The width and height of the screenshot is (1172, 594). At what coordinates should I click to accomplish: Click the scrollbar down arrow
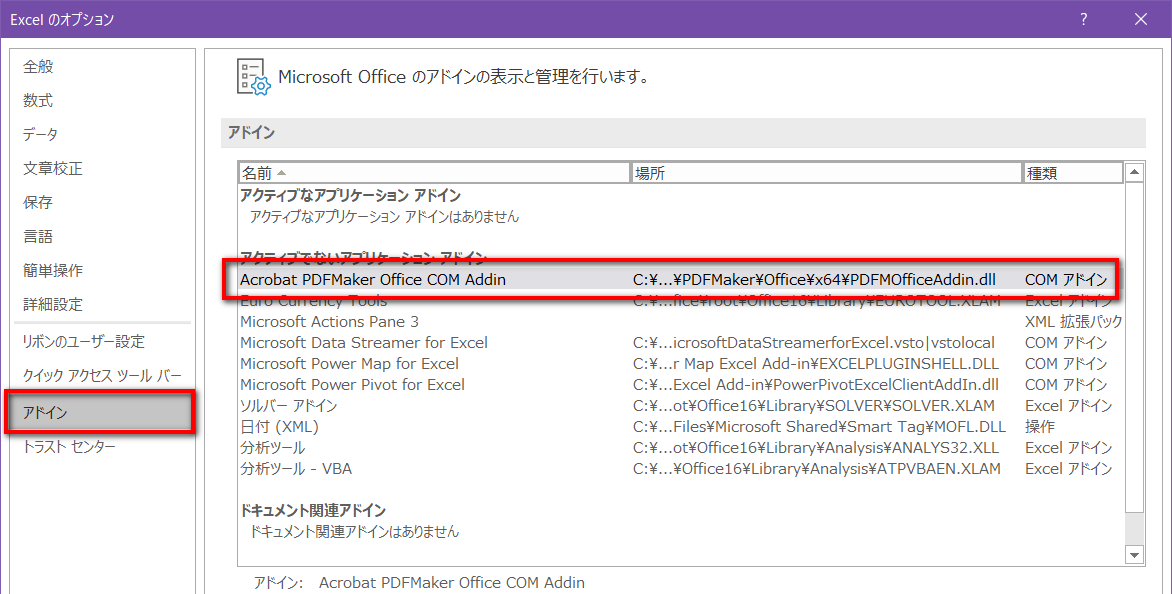pyautogui.click(x=1136, y=554)
